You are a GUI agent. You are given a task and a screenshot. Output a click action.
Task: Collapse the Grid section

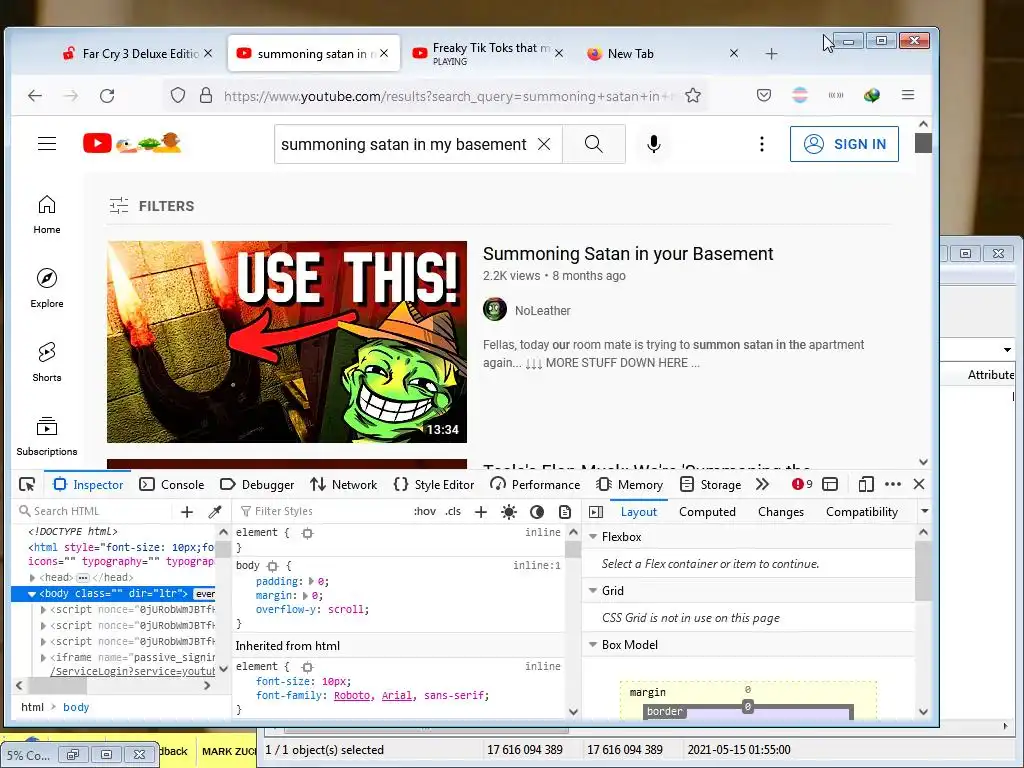coord(593,590)
